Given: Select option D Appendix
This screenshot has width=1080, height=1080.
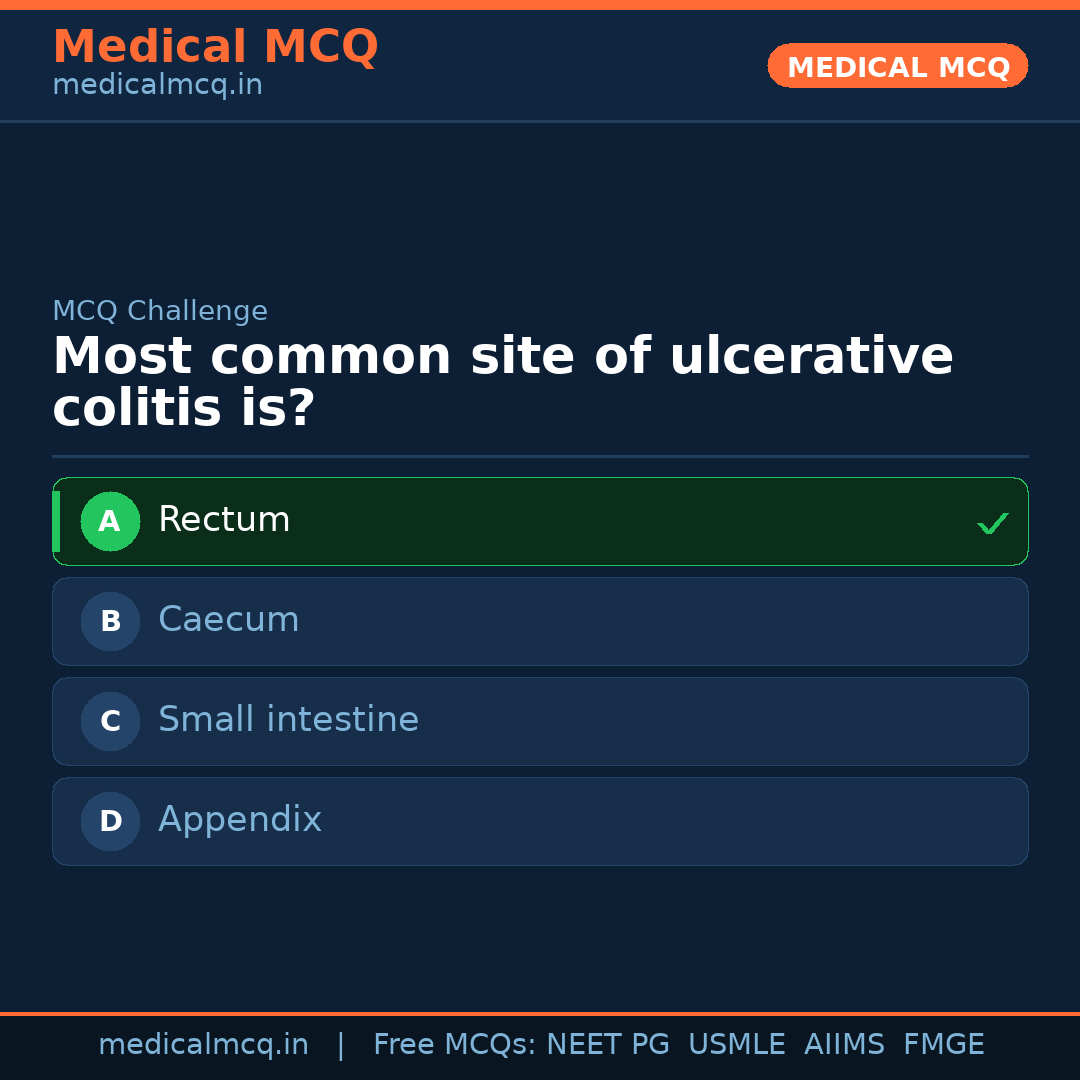Looking at the screenshot, I should point(540,821).
